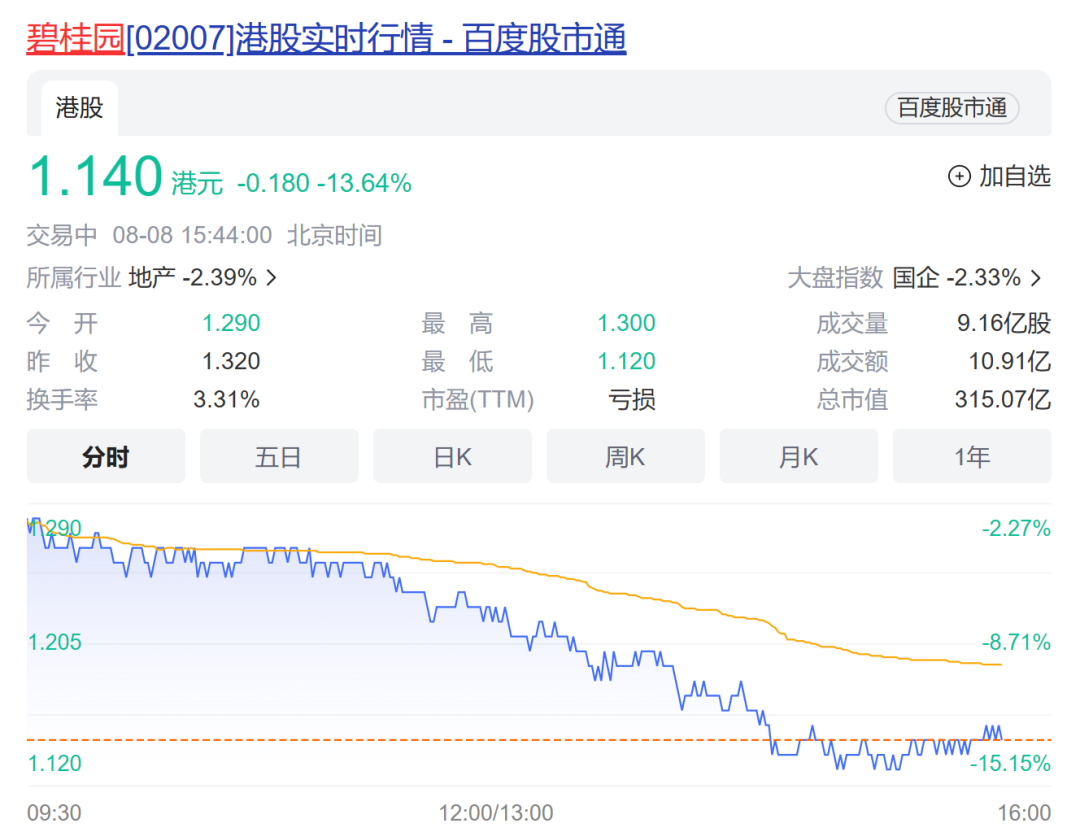Click the current price 1.140
The width and height of the screenshot is (1080, 832).
[x=96, y=176]
